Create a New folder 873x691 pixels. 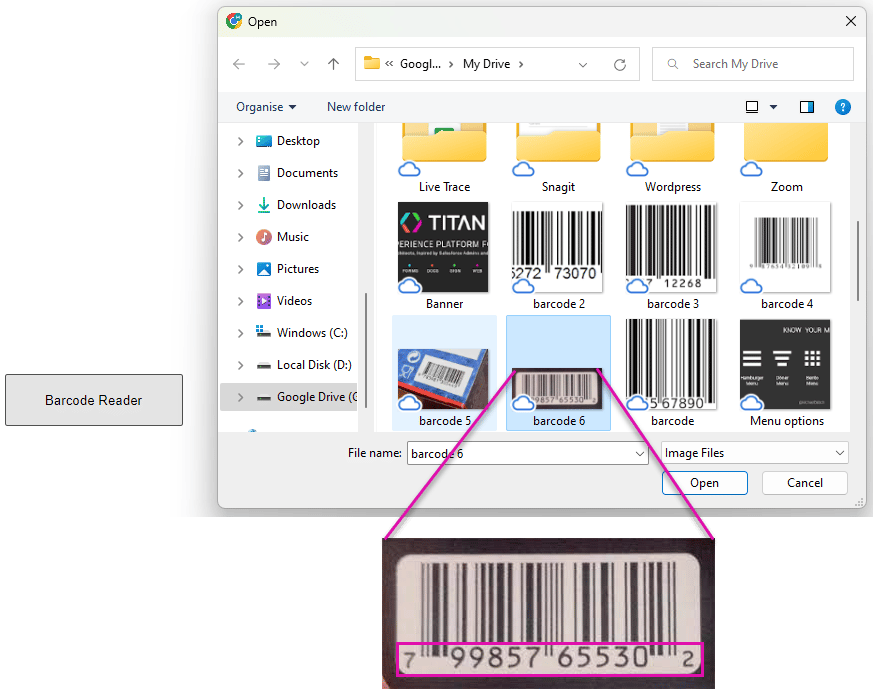pos(355,106)
